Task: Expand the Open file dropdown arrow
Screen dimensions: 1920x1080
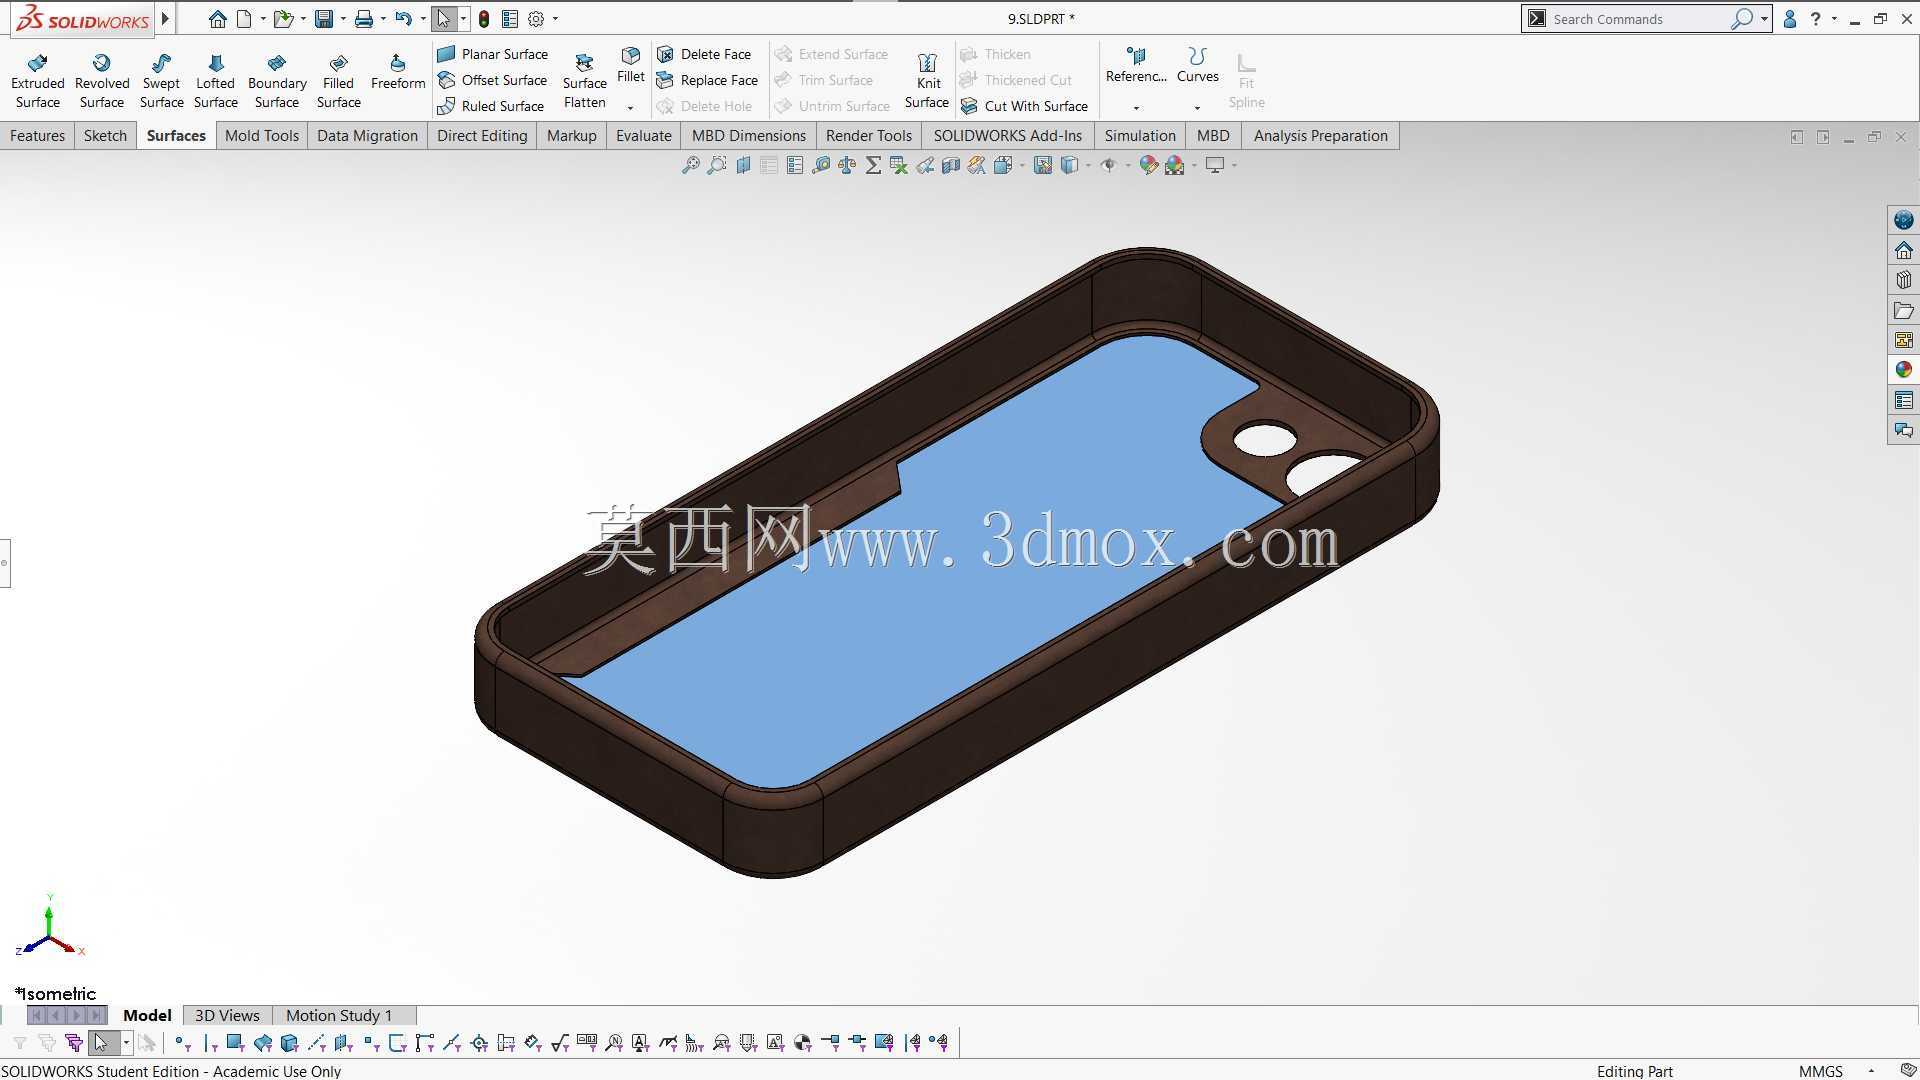Action: (x=303, y=18)
